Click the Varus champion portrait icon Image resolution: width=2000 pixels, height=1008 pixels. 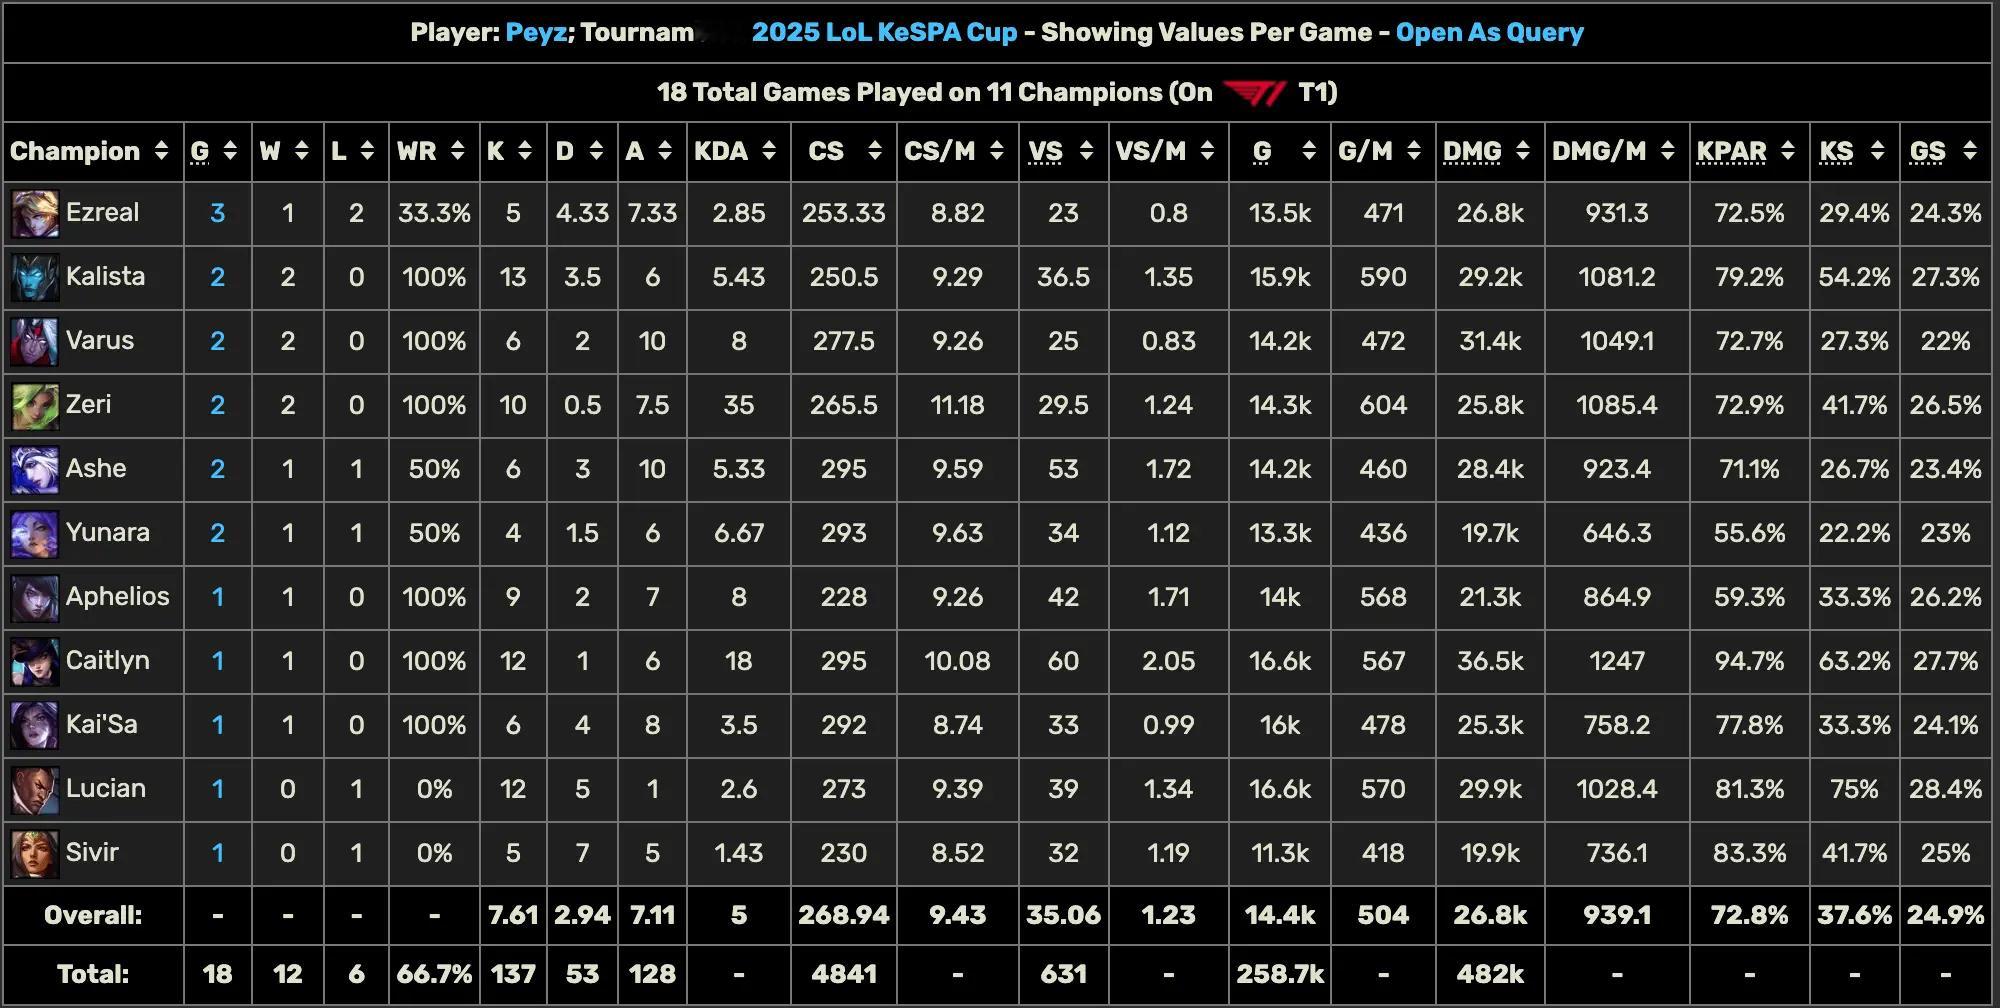34,342
